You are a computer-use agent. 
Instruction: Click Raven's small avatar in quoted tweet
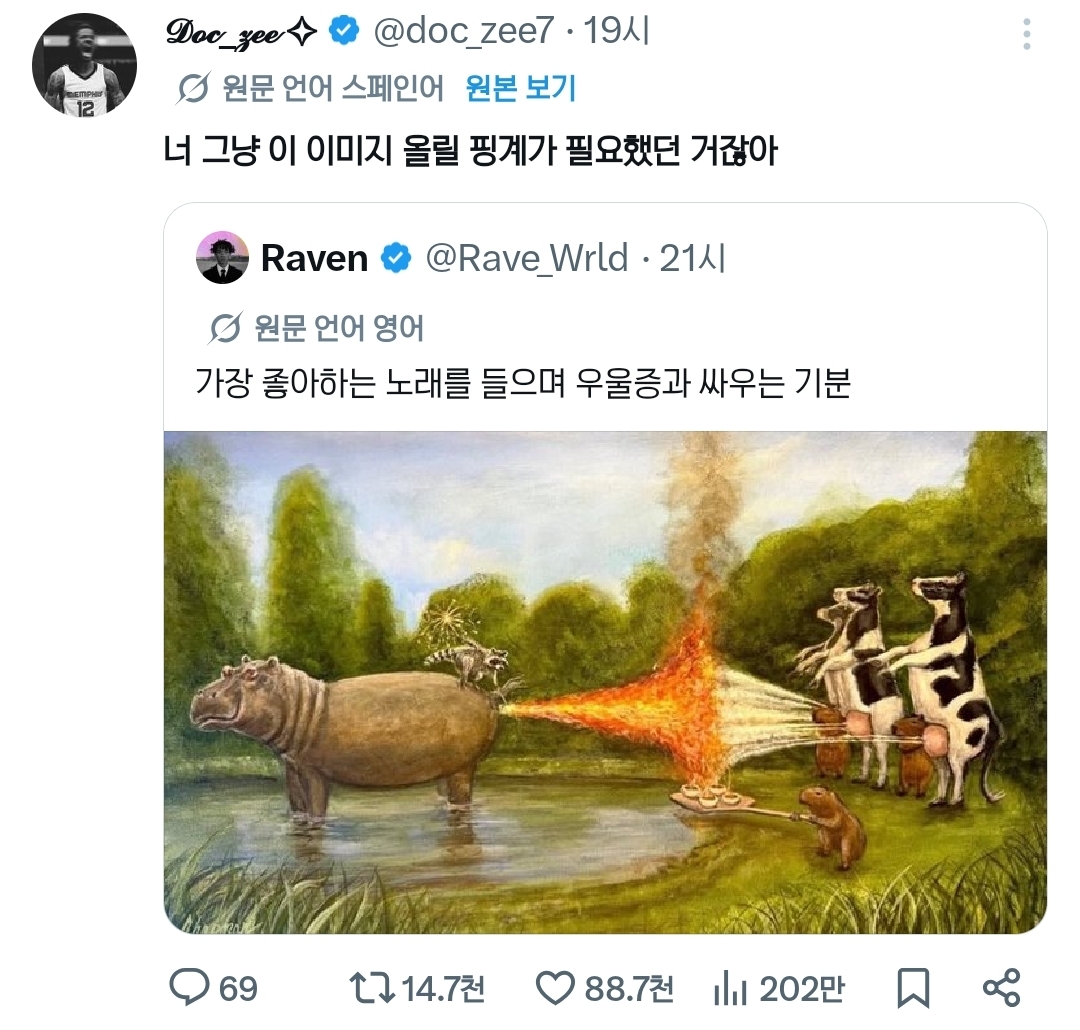[x=222, y=258]
